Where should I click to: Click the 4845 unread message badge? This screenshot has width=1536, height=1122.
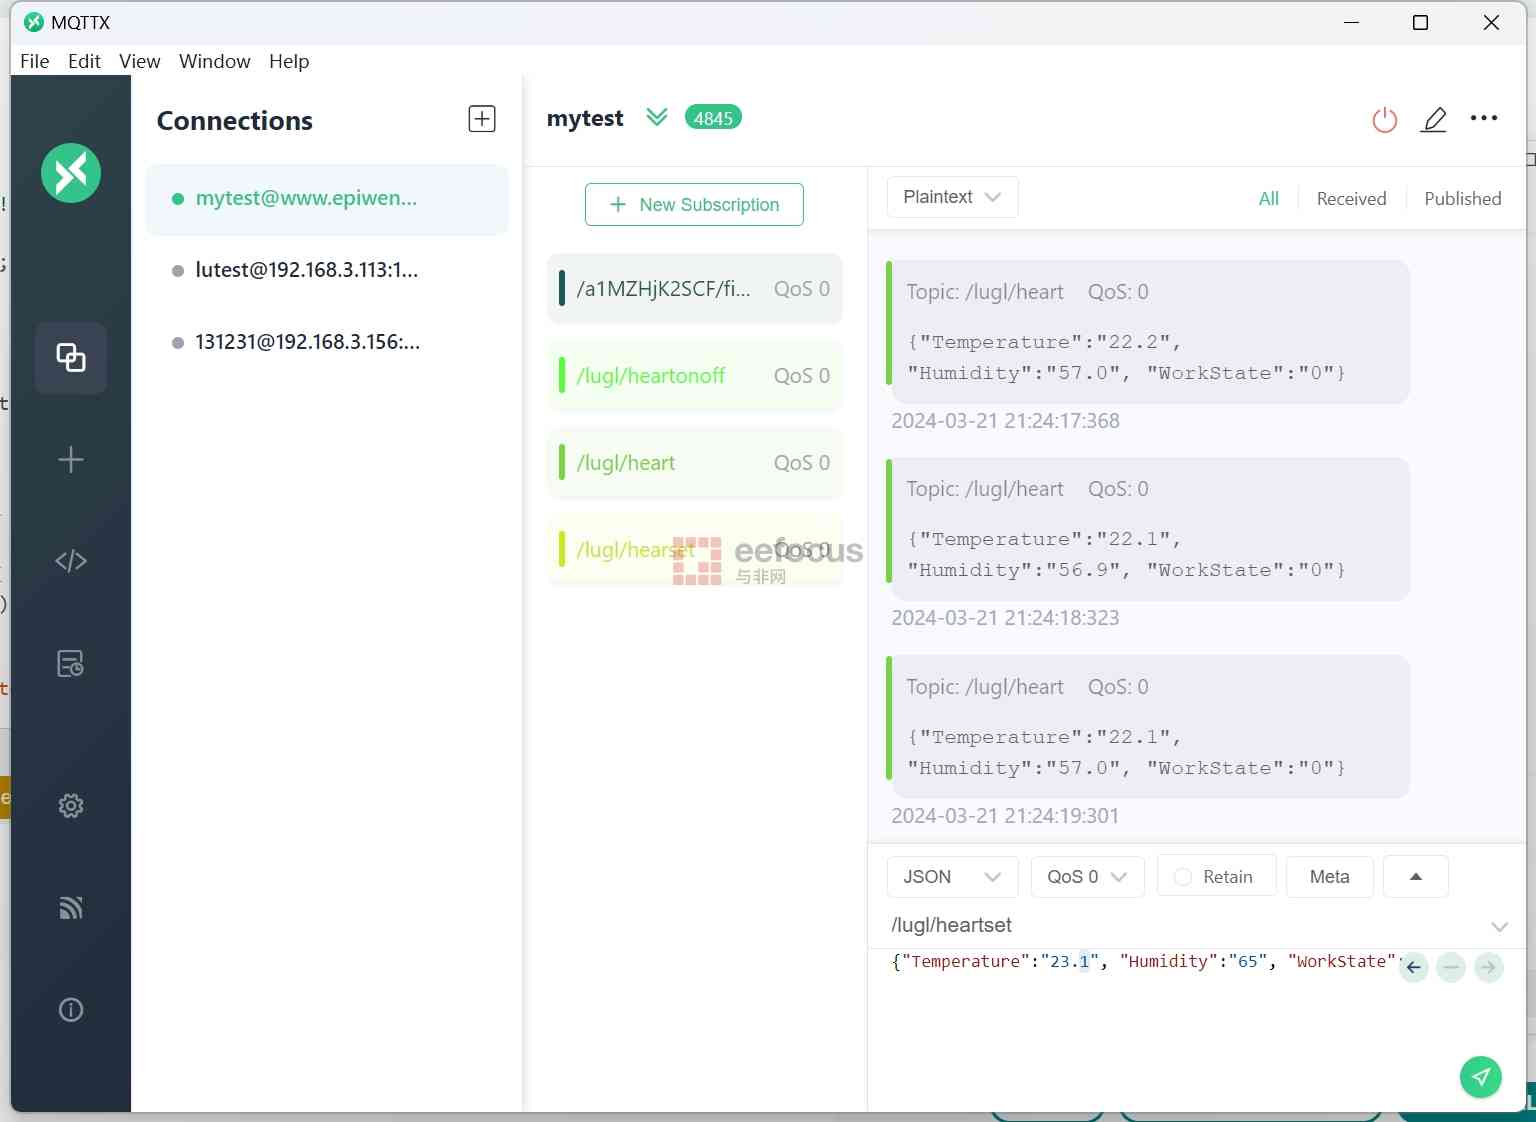[x=713, y=118]
